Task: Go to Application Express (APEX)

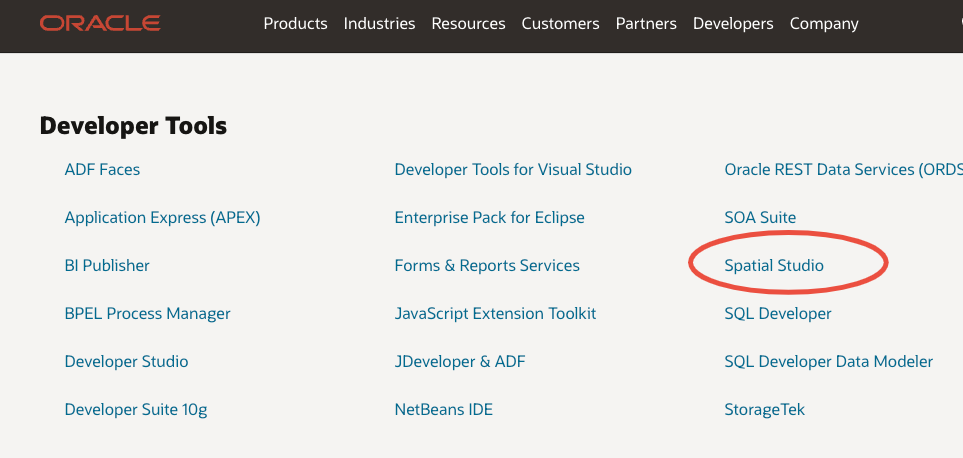Action: 162,218
